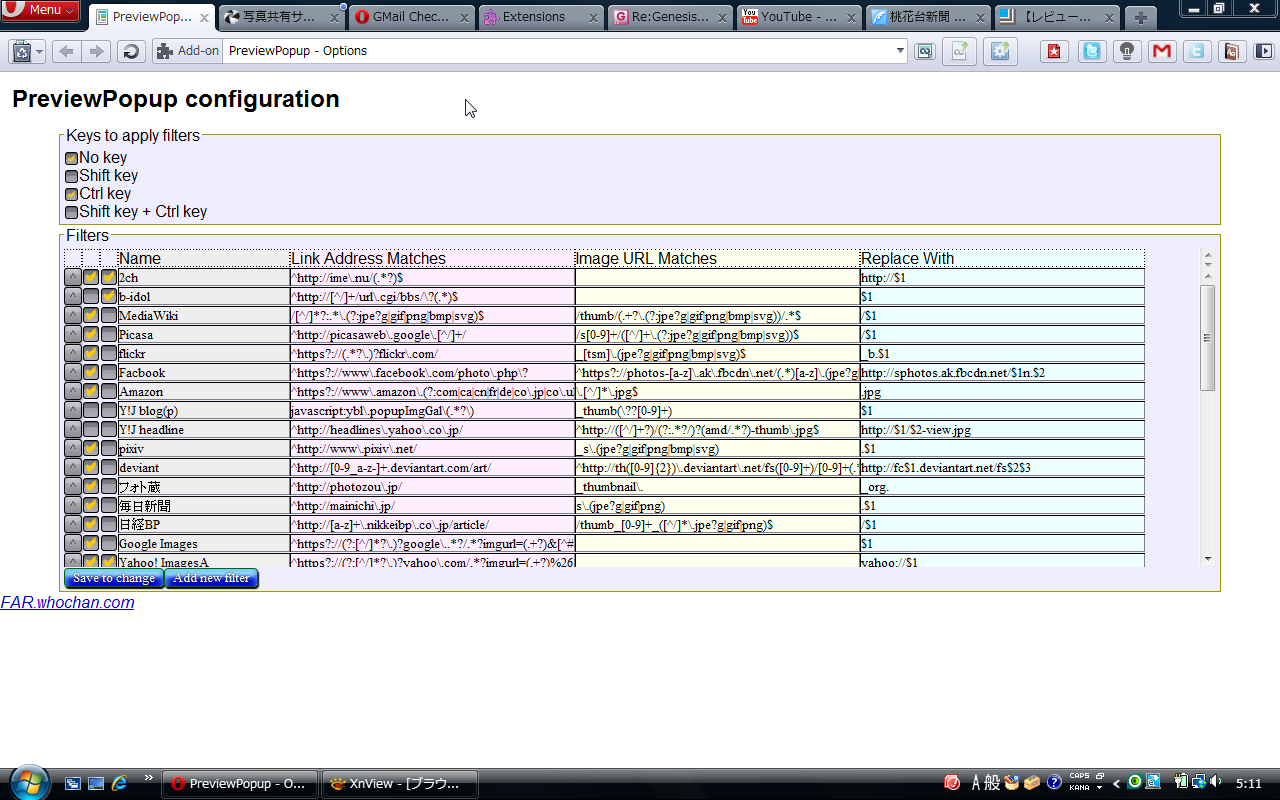Switch to the 桃花台新聞 tab
Screen dimensions: 1280x800
pyautogui.click(x=929, y=17)
